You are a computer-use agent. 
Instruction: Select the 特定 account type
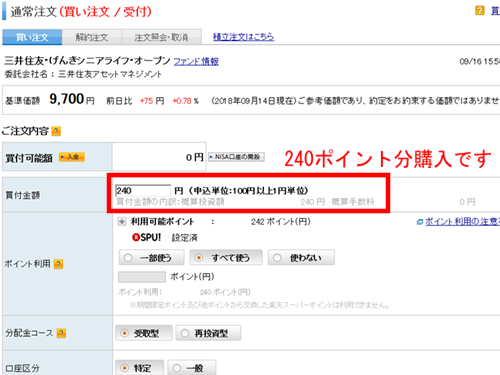coord(139,368)
